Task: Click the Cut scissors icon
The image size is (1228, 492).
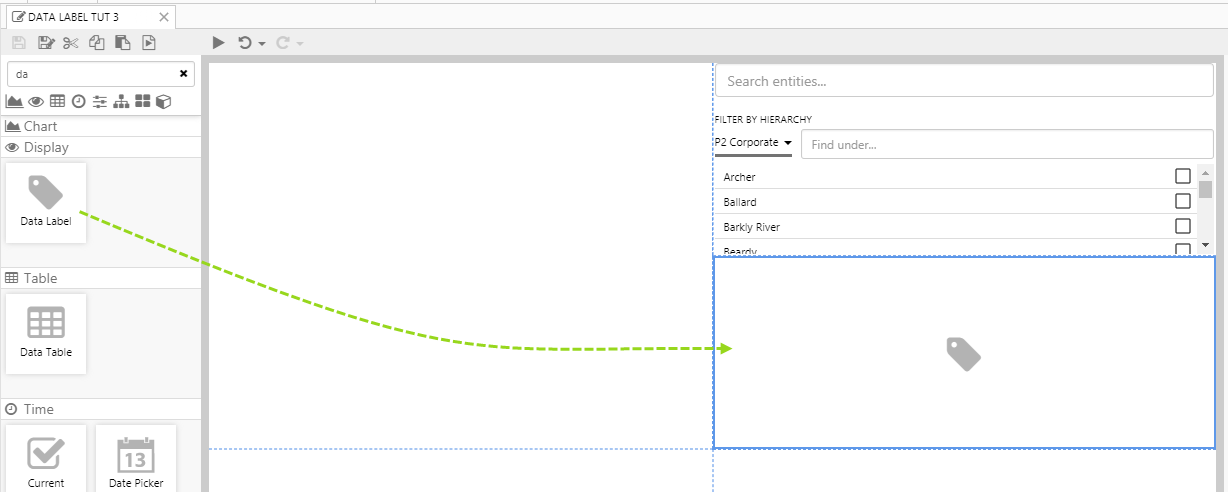Action: coord(70,42)
